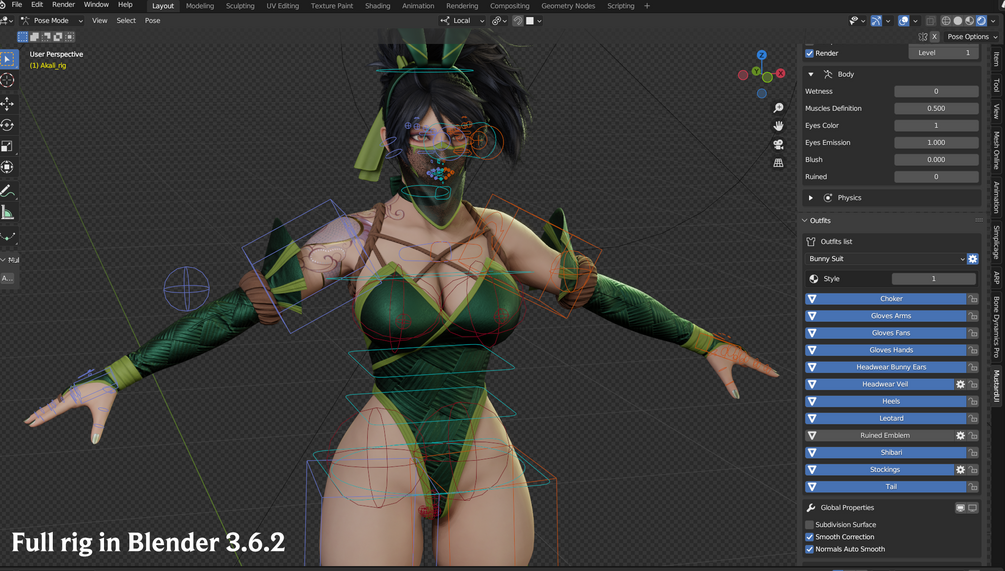Adjust the Blush slider

pos(936,160)
